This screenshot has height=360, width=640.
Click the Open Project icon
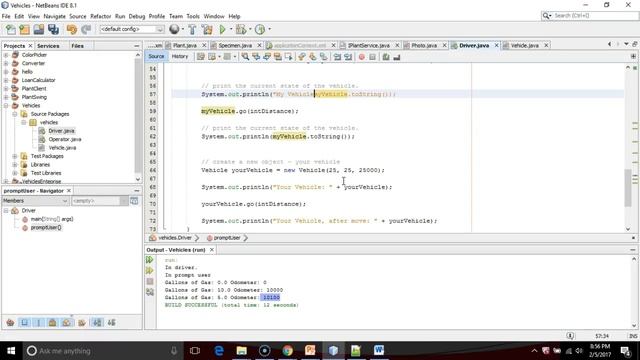pos(39,29)
